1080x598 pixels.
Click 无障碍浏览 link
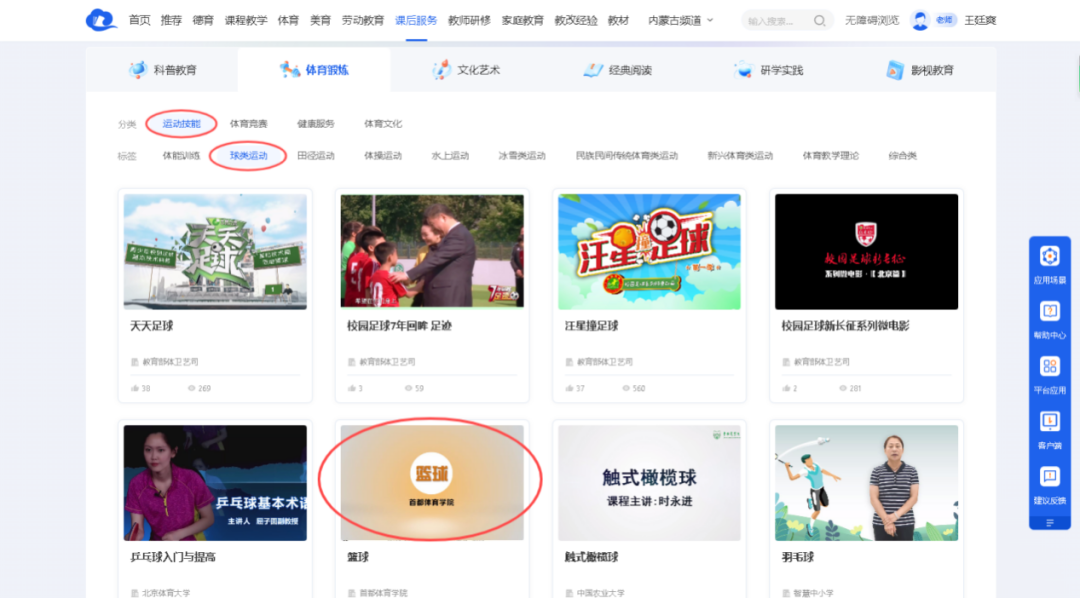click(872, 21)
